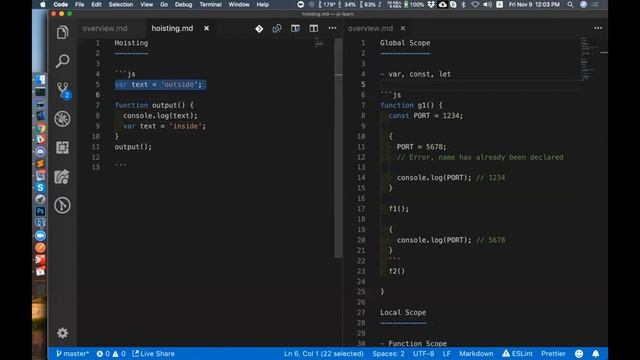Click the right editor minimap

coord(588,59)
